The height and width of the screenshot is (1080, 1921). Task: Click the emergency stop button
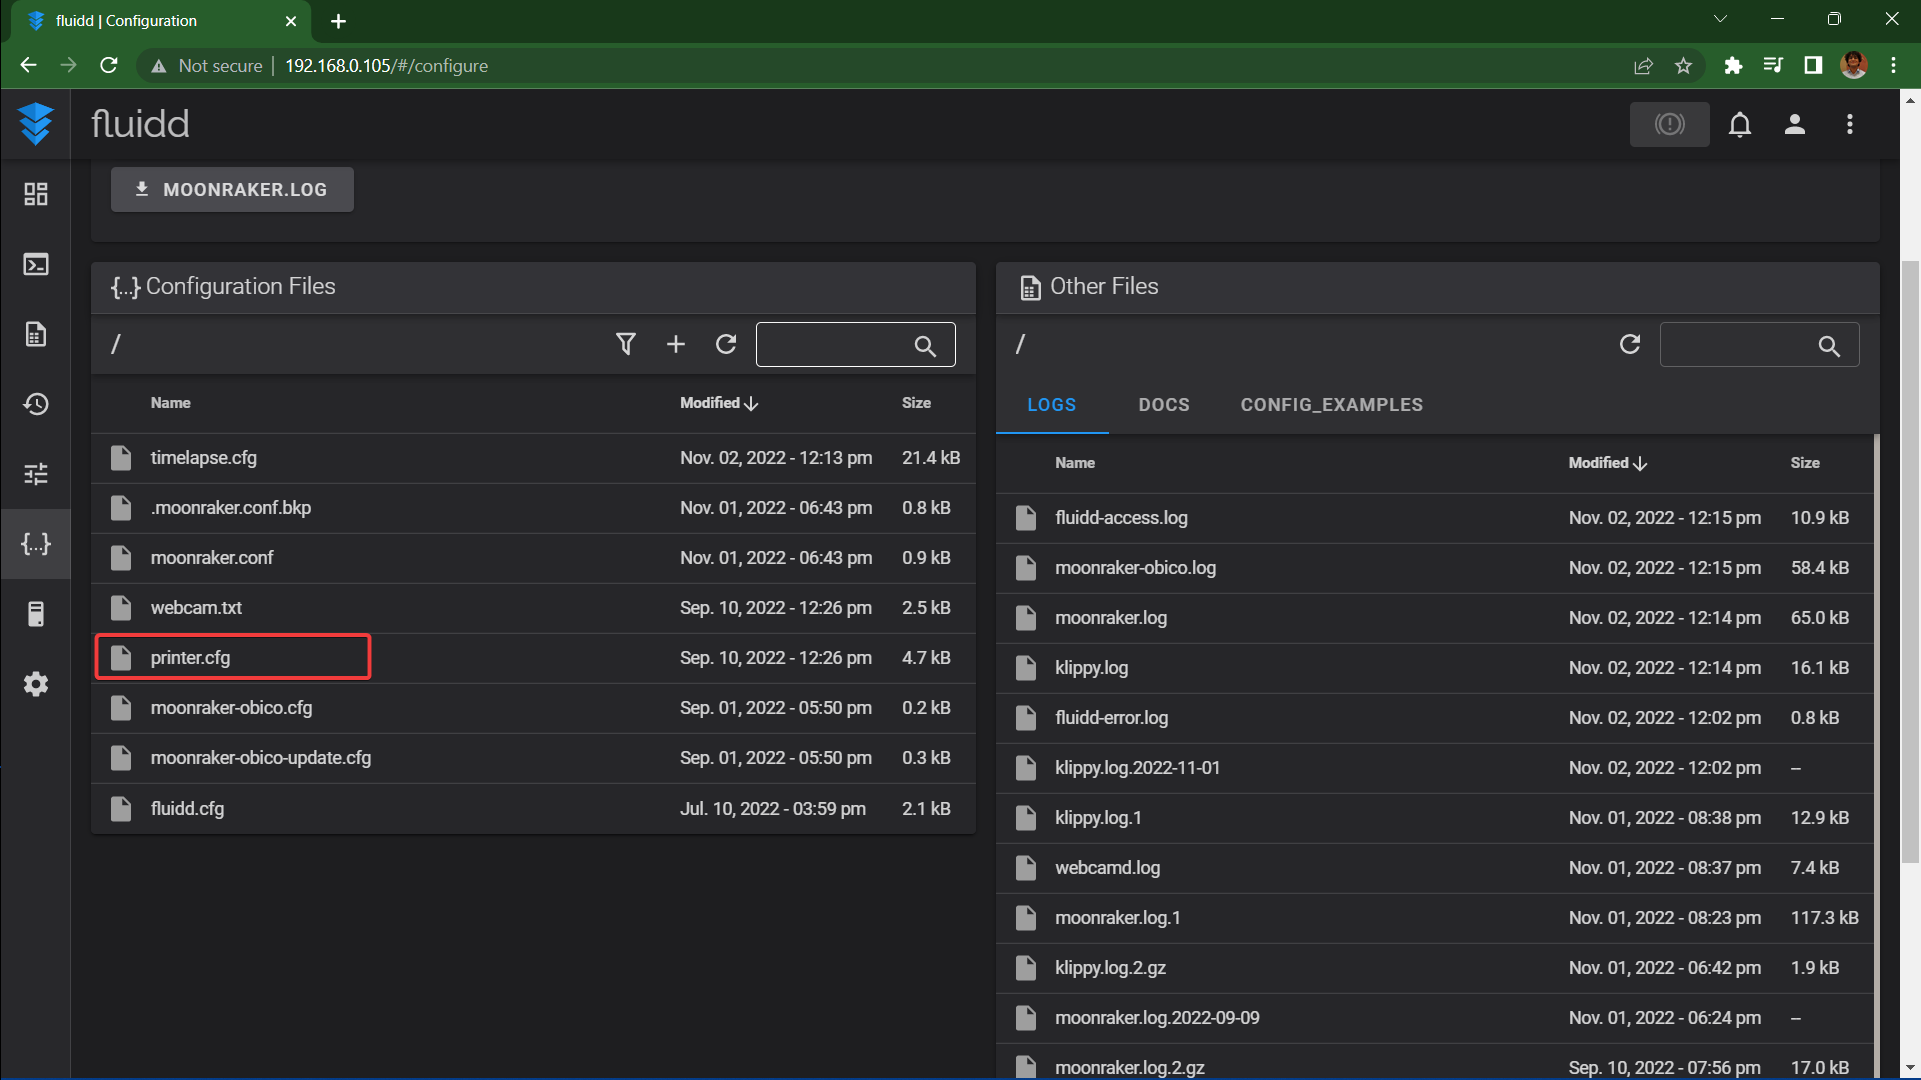(x=1669, y=124)
